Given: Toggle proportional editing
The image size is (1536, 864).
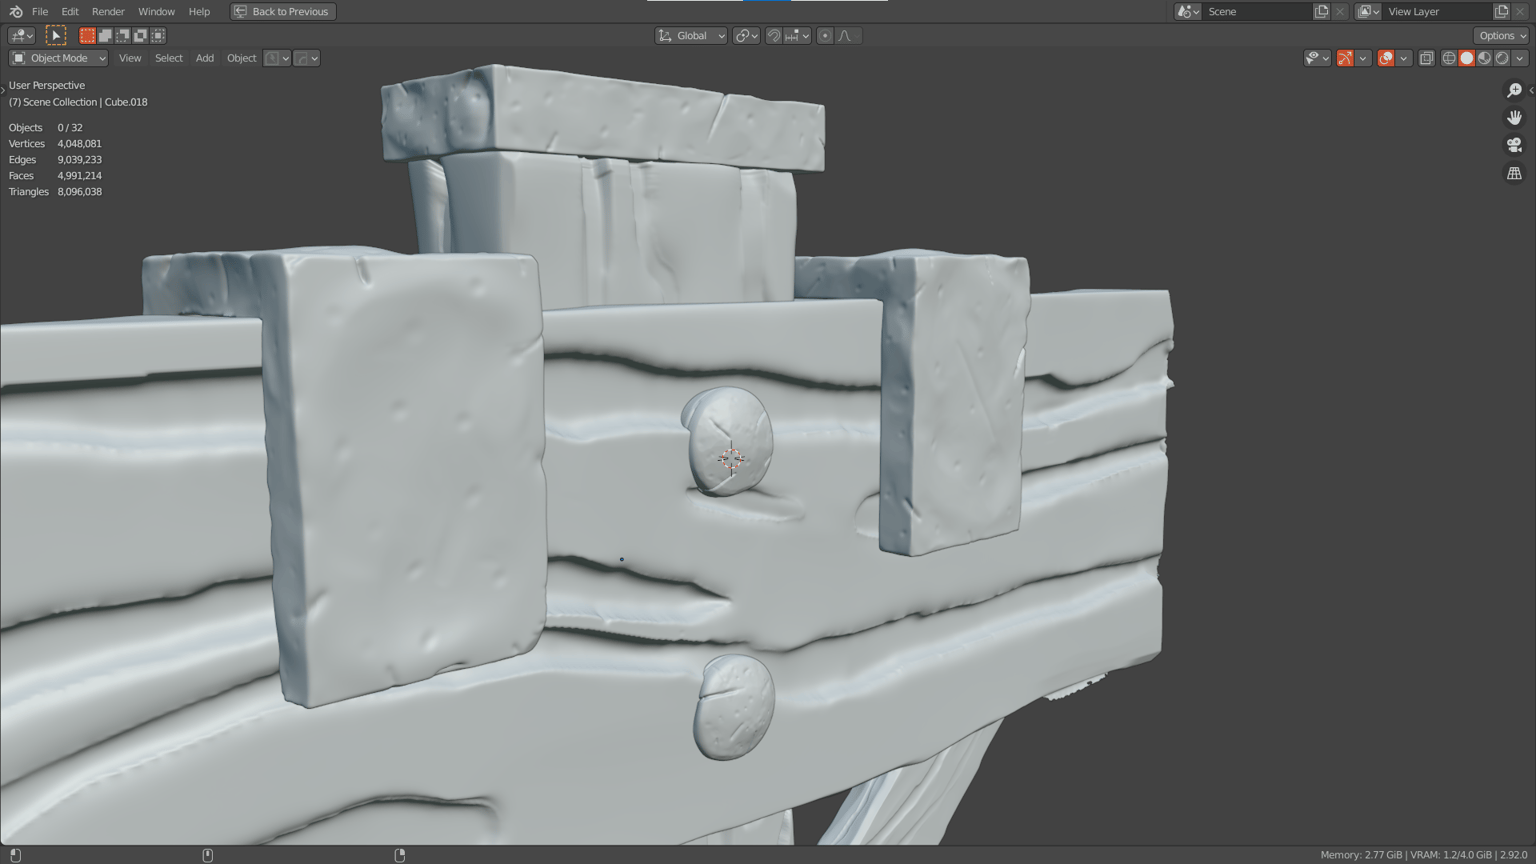Looking at the screenshot, I should click(x=825, y=35).
